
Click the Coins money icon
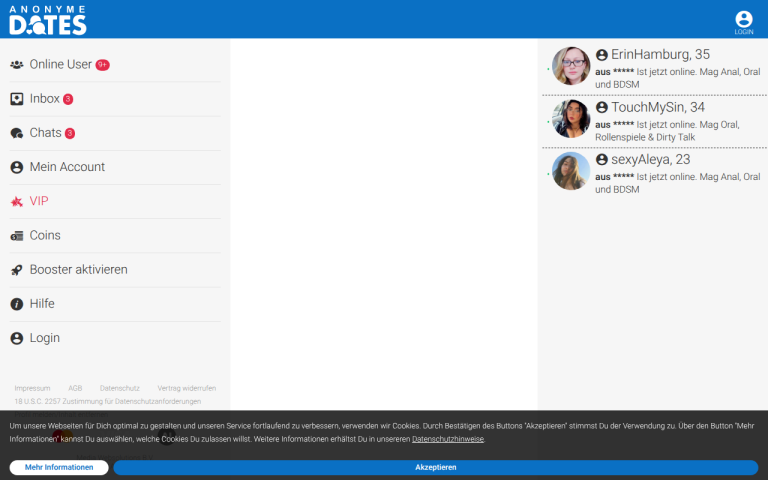coord(17,236)
